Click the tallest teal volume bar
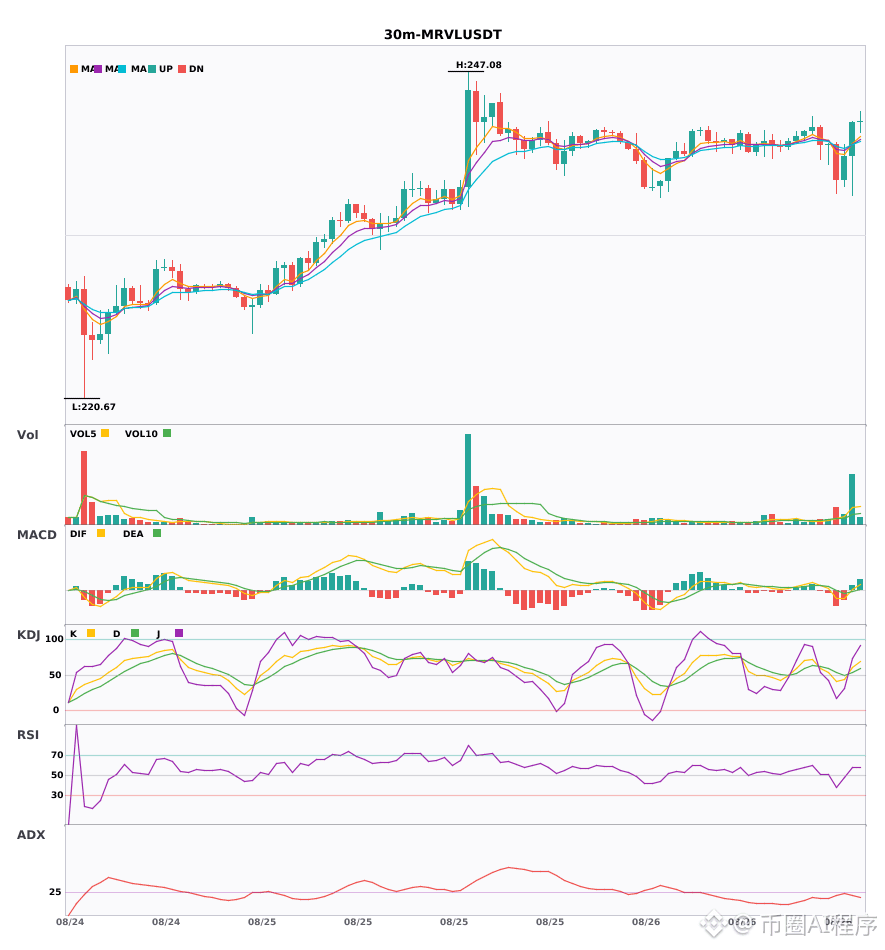Screen dimensions: 885x950 click(x=468, y=479)
